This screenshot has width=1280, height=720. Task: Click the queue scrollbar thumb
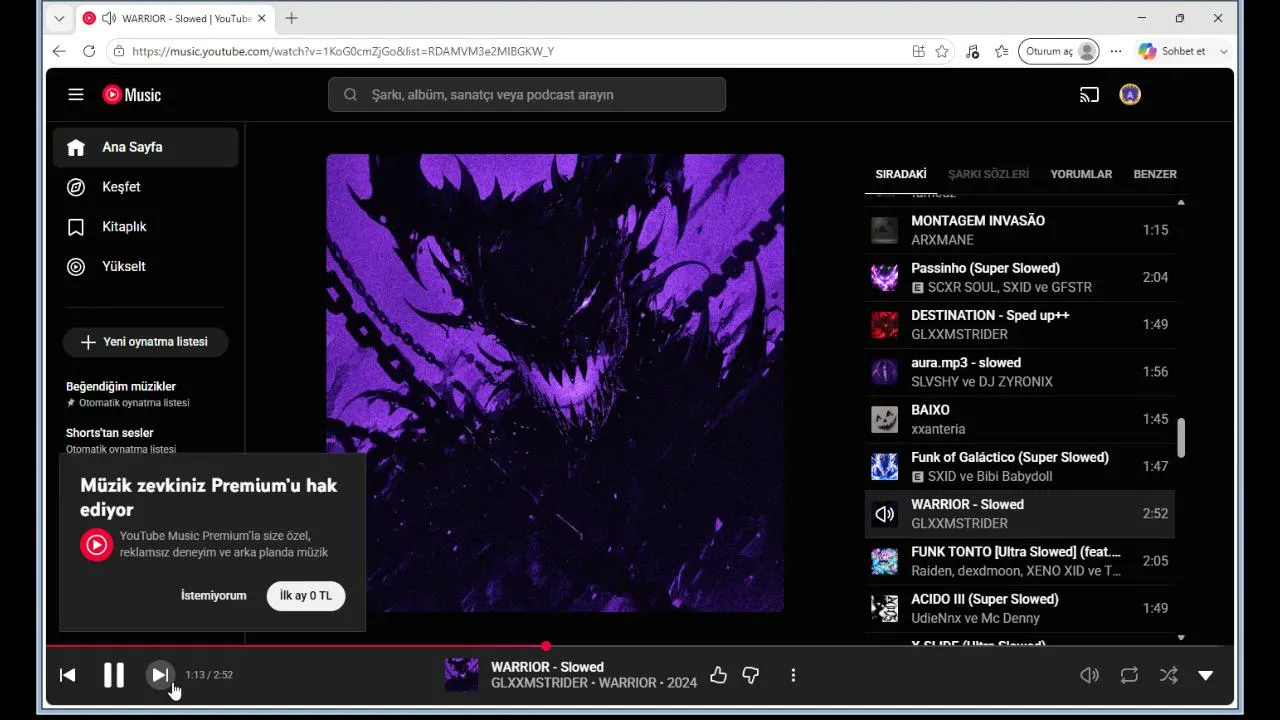[1181, 438]
